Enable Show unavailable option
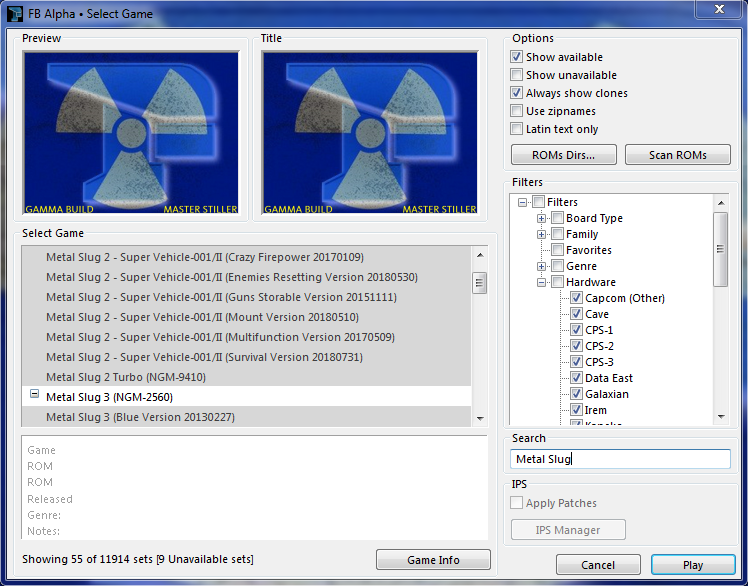The width and height of the screenshot is (748, 586). coord(516,75)
